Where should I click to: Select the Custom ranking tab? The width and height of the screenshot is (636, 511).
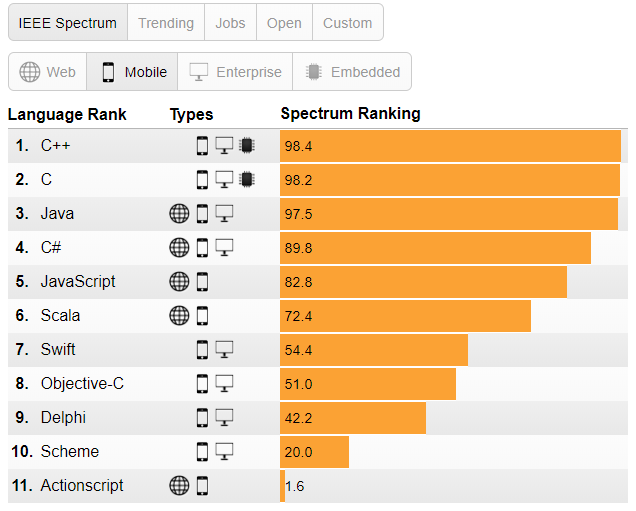pos(347,23)
